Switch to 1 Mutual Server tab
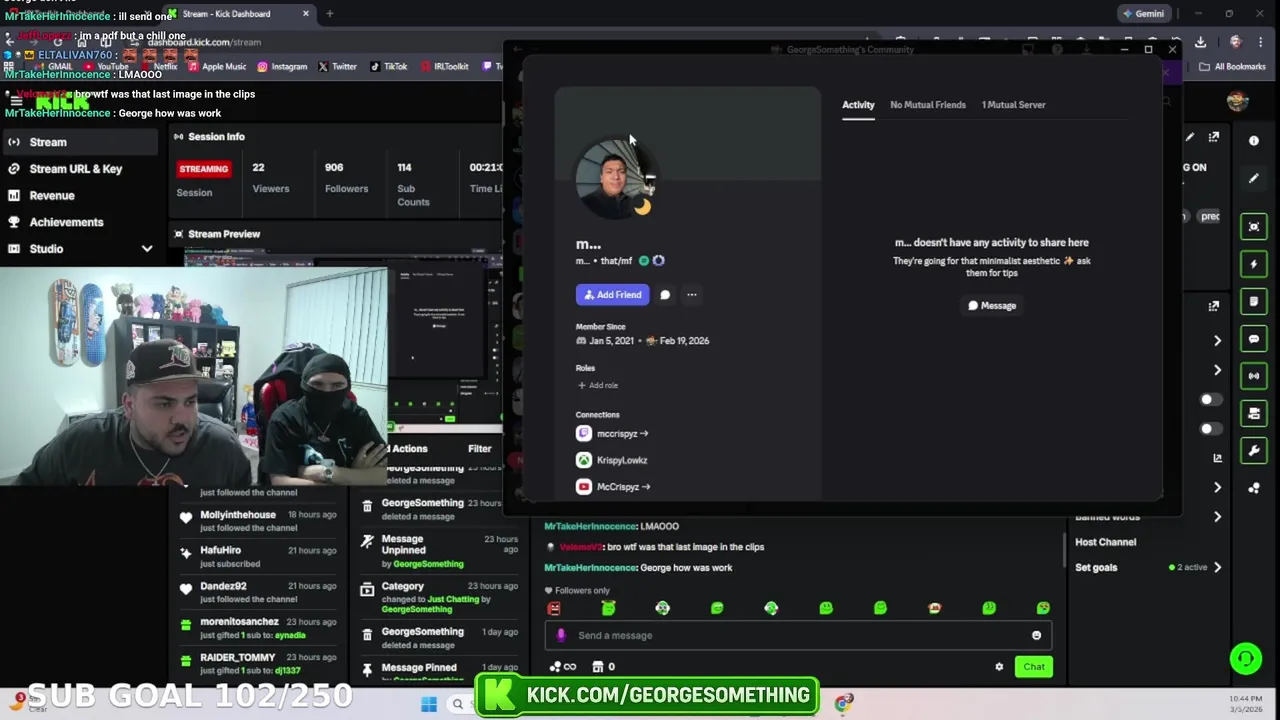This screenshot has height=720, width=1280. click(x=1013, y=105)
